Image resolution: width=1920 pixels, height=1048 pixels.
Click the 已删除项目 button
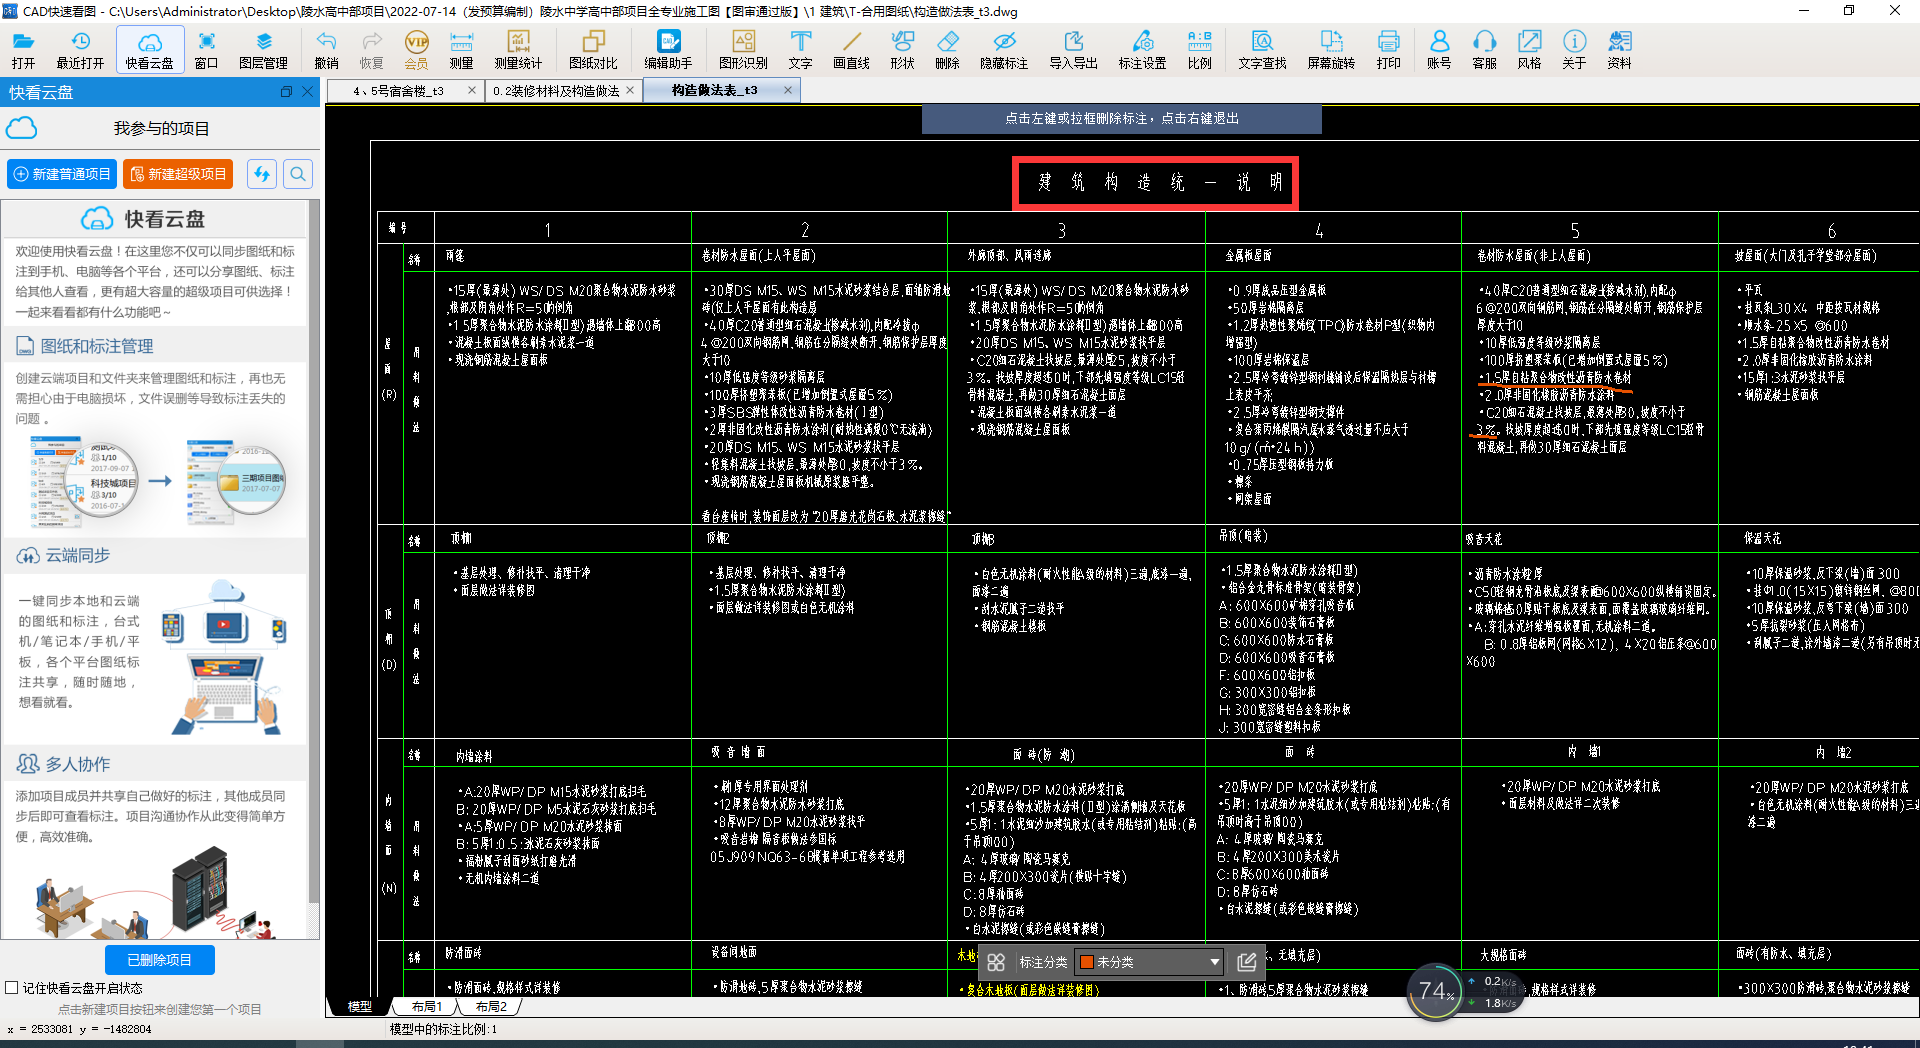[x=160, y=960]
